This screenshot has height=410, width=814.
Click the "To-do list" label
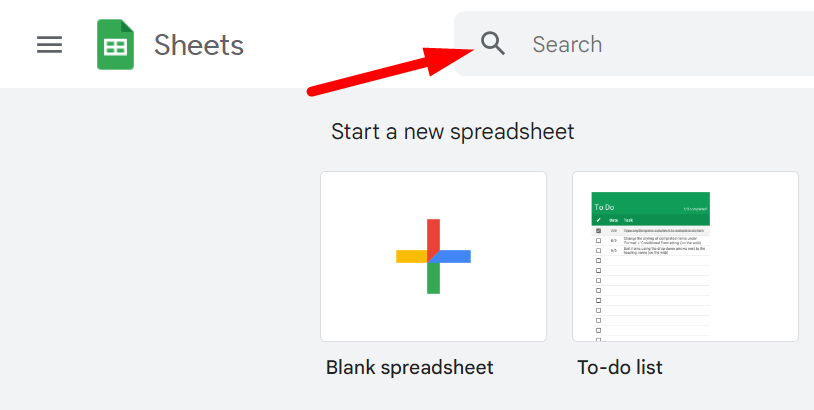tap(620, 367)
